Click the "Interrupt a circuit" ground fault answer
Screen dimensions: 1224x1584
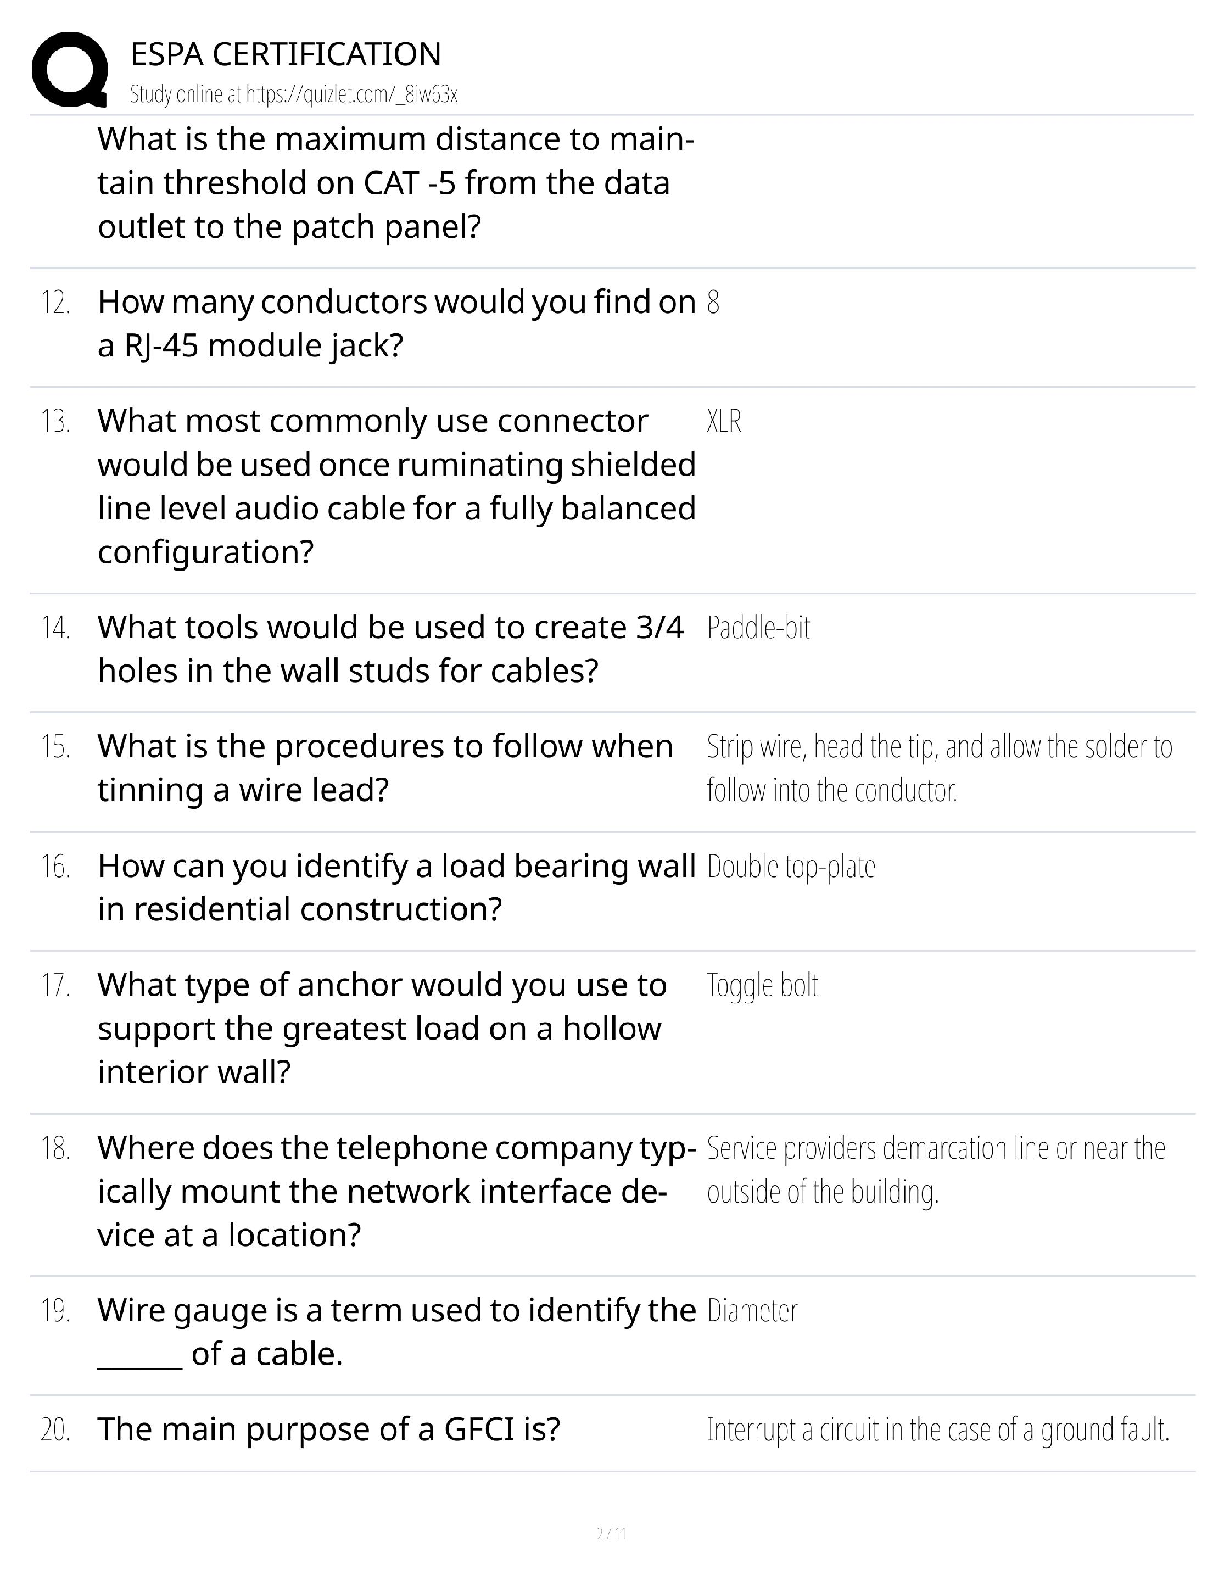tap(938, 1430)
